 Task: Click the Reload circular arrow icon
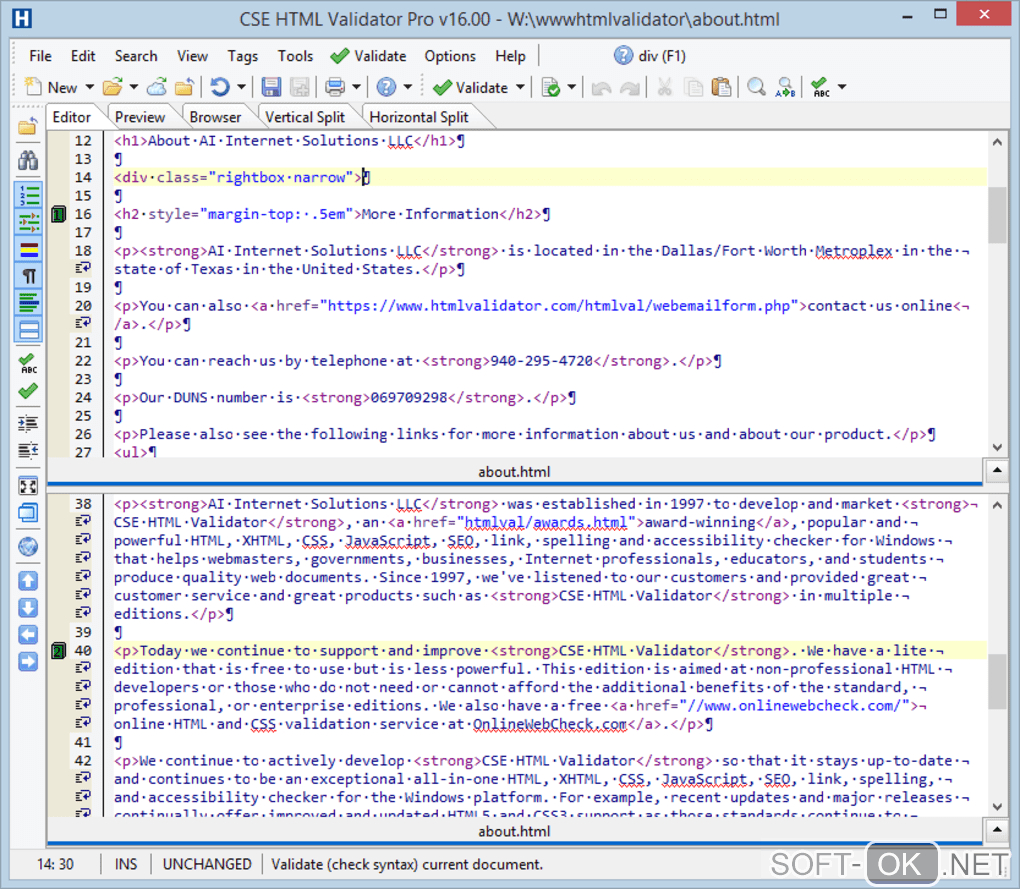(x=220, y=87)
